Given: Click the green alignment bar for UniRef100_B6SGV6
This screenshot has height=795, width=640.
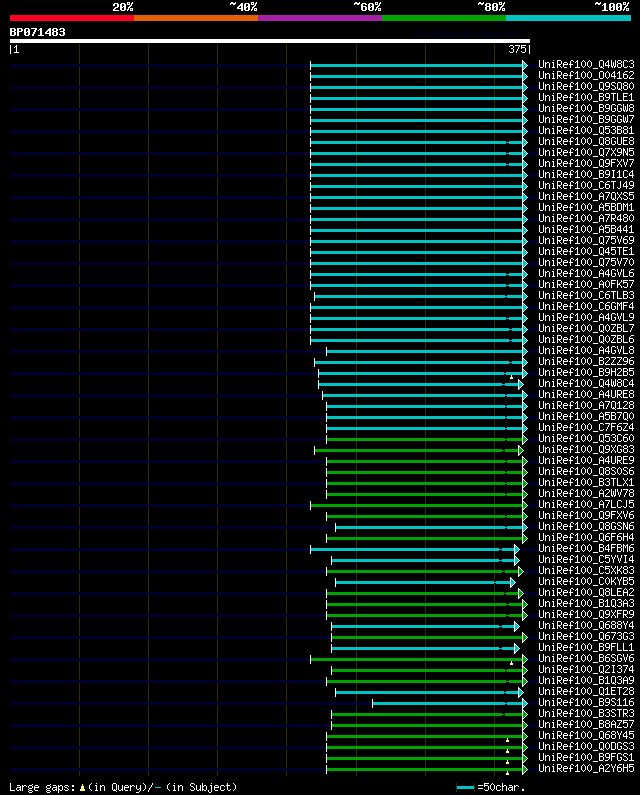Looking at the screenshot, I should tap(419, 659).
